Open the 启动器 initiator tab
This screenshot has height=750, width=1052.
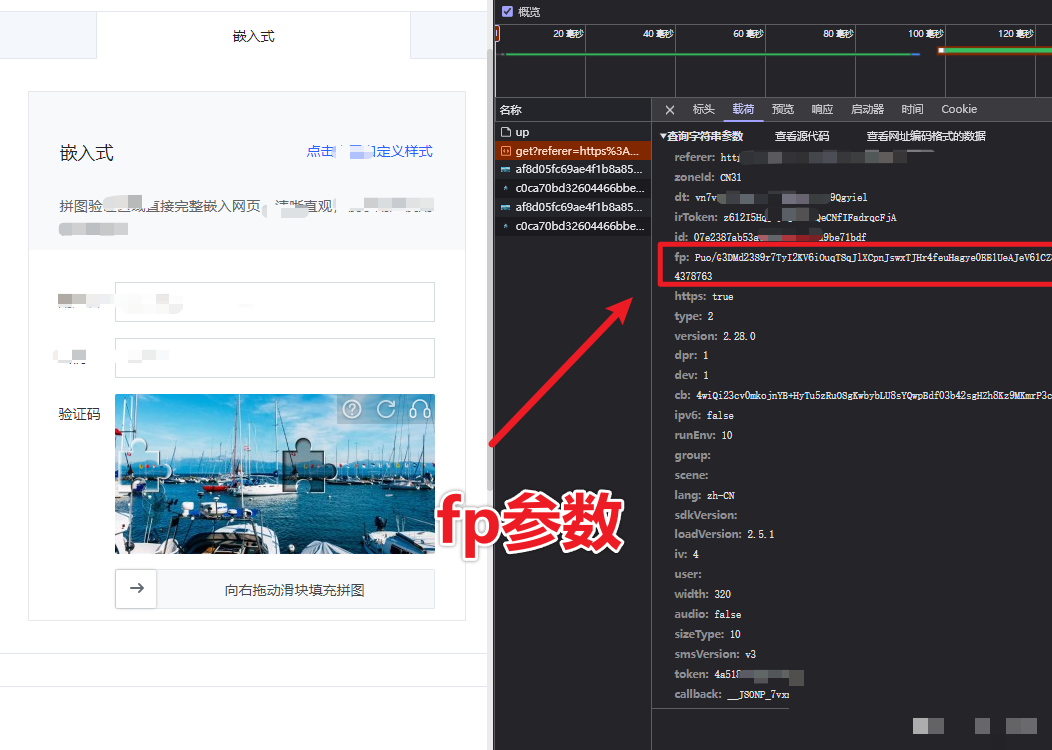pos(867,110)
